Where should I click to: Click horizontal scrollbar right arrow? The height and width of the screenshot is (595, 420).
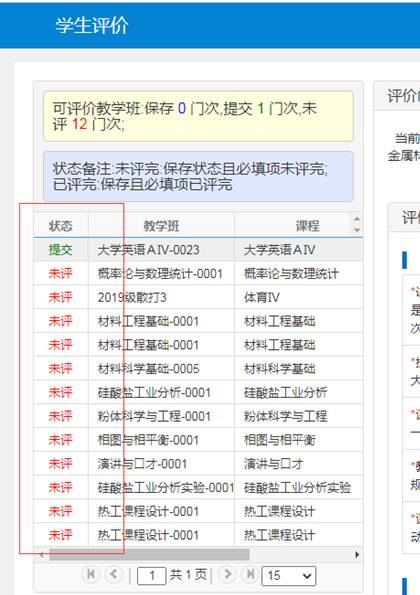tap(357, 555)
